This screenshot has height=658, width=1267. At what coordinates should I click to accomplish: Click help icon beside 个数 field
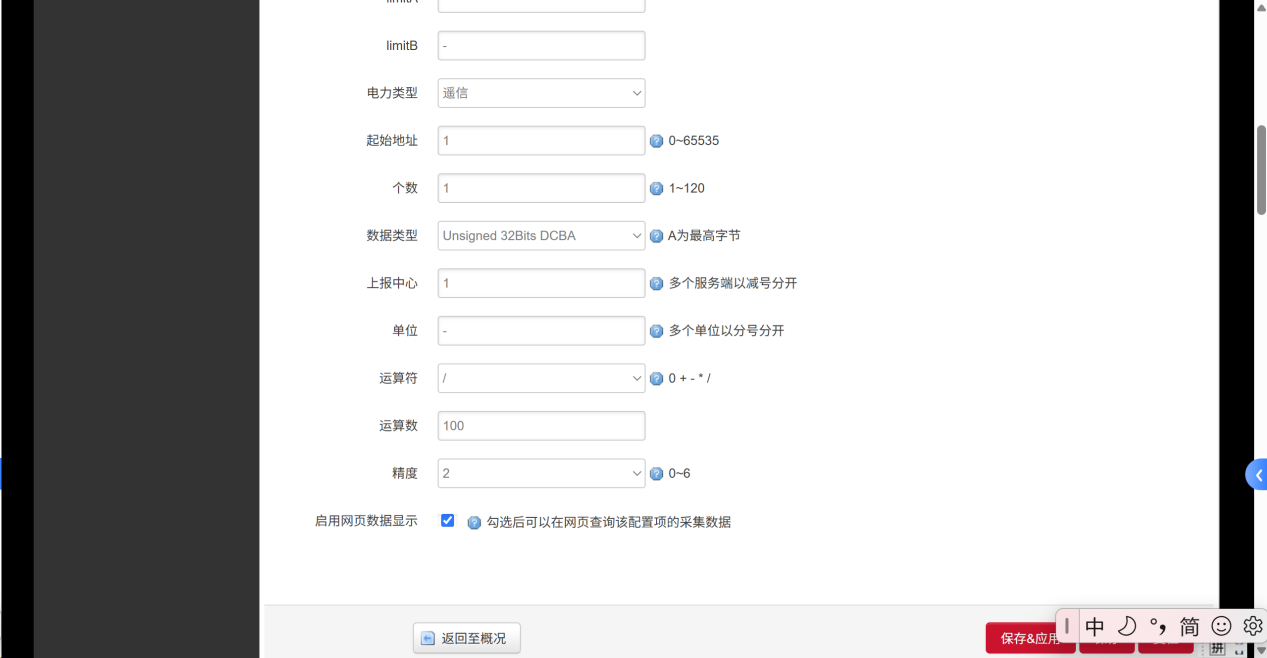(x=656, y=188)
